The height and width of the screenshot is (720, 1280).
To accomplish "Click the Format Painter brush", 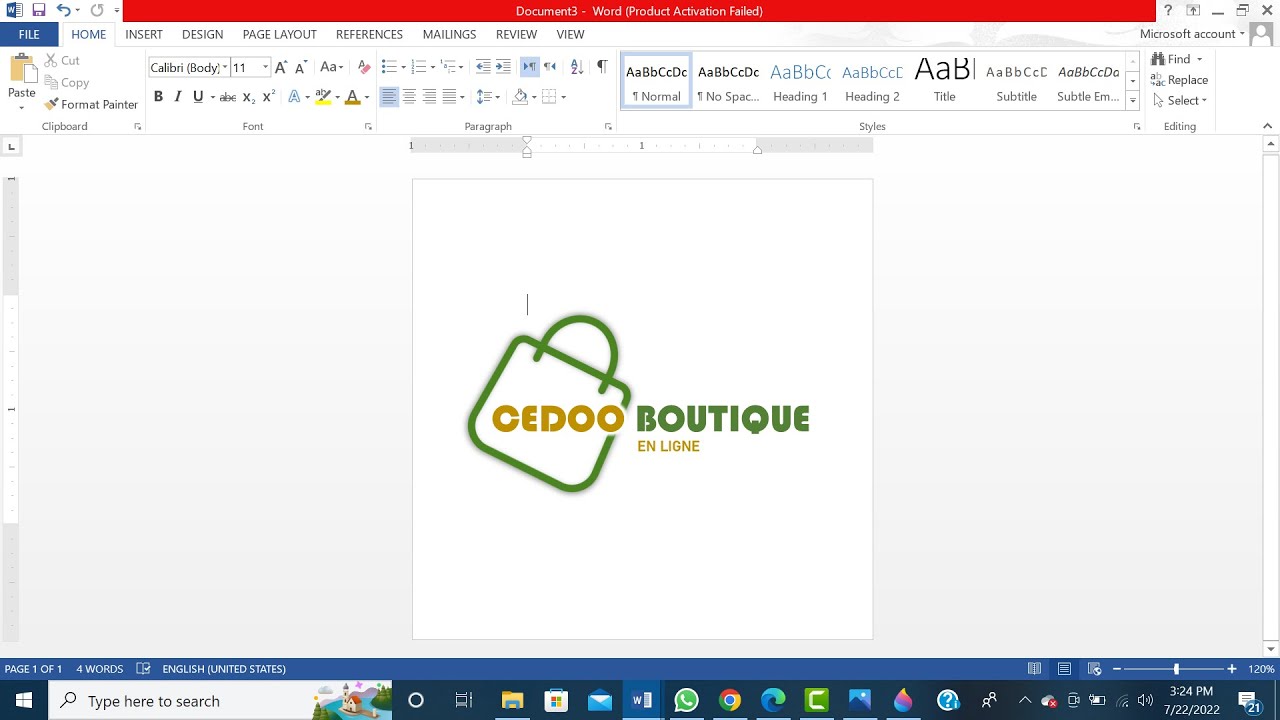I will tap(51, 104).
